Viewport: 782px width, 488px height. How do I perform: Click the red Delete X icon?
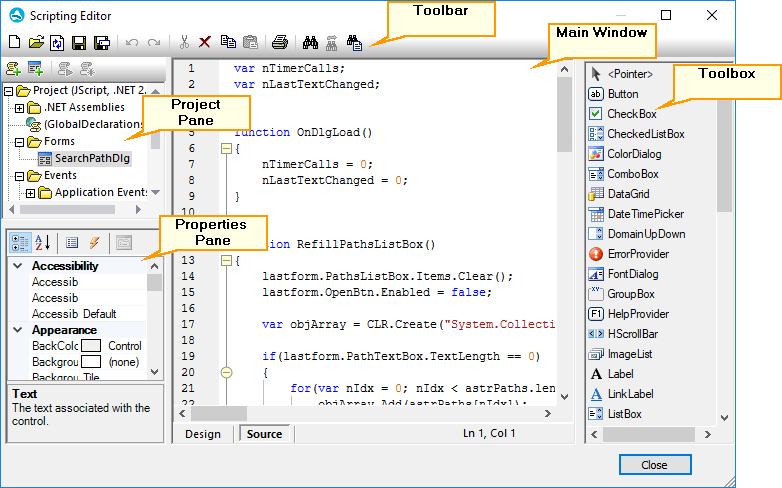click(205, 43)
